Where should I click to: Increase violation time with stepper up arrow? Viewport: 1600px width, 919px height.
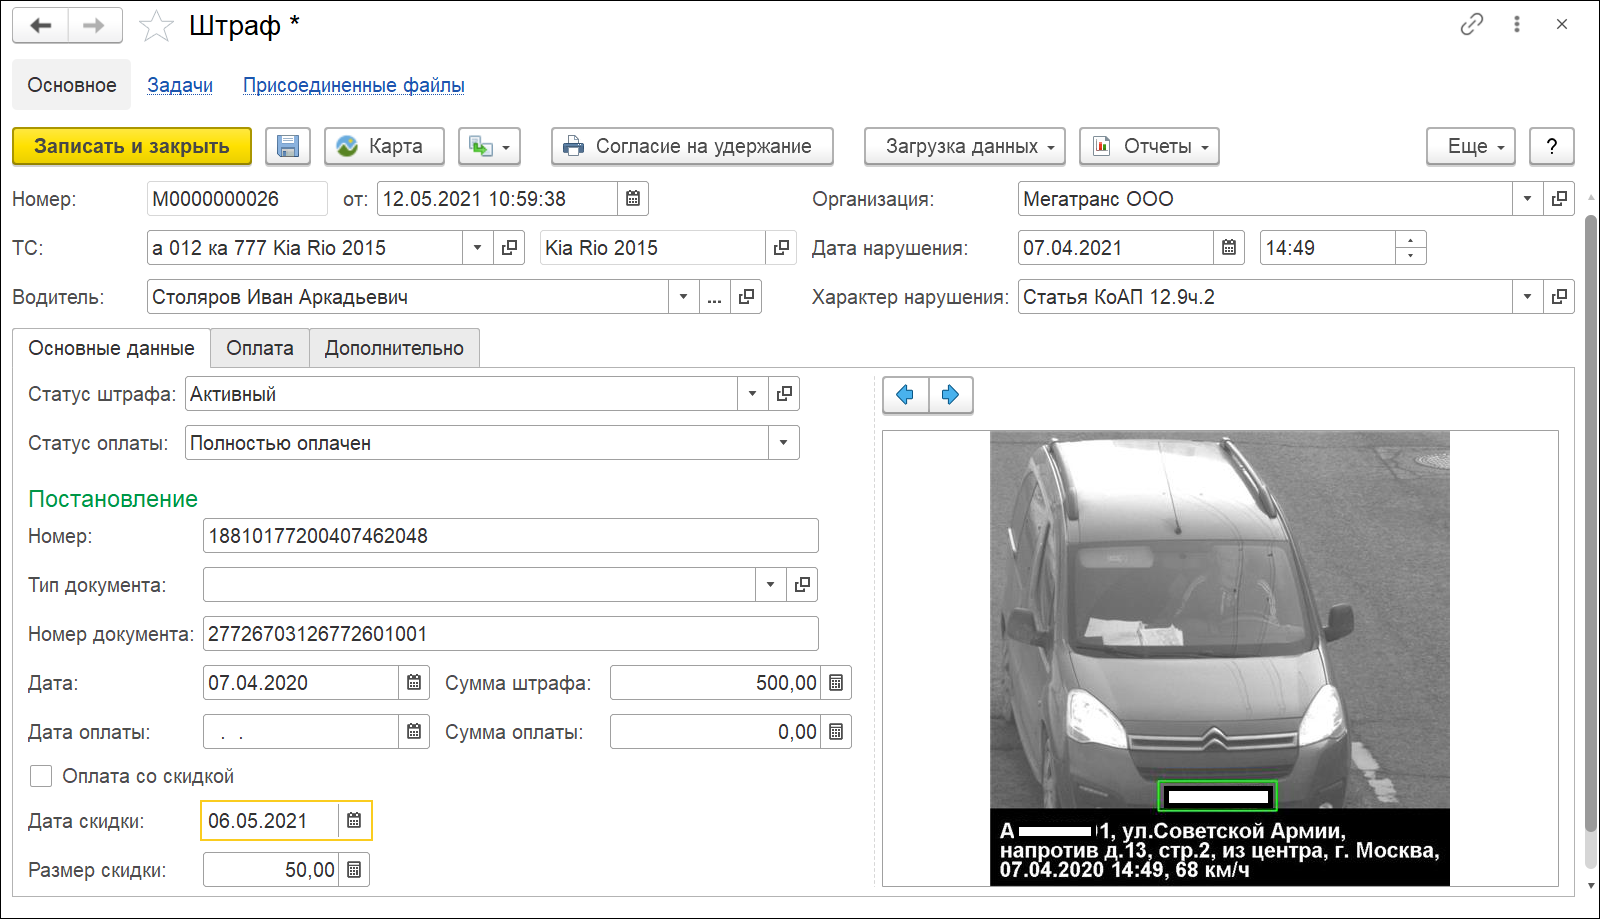coord(1410,240)
